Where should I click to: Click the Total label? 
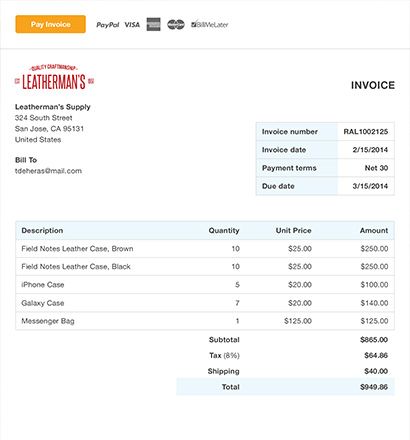pos(231,387)
